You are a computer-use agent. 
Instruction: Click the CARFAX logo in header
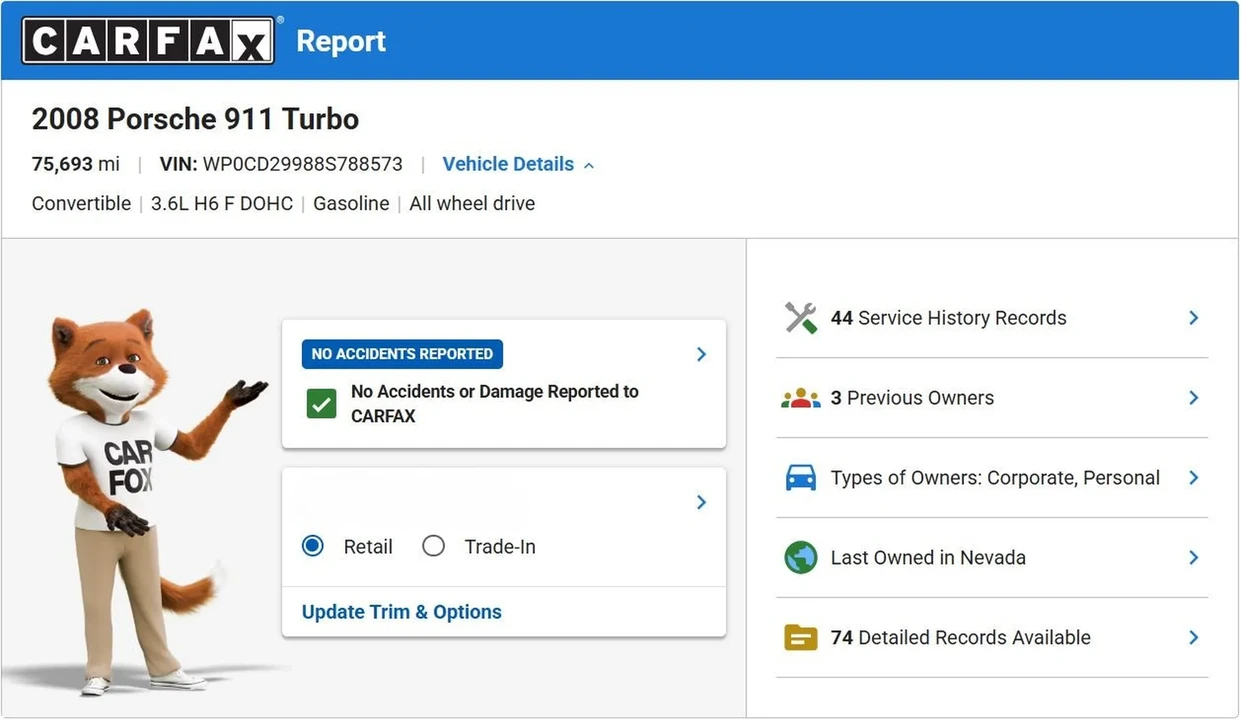[x=148, y=41]
